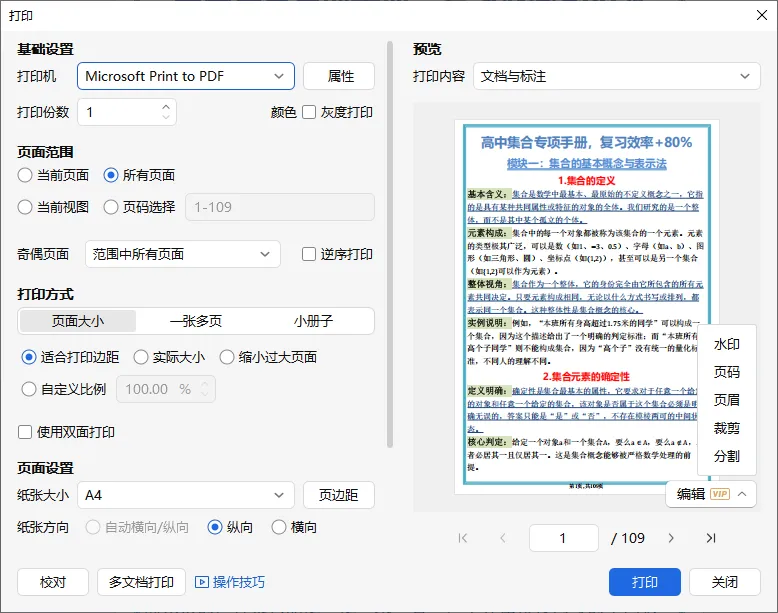Choose 分割 from edit menu

727,456
